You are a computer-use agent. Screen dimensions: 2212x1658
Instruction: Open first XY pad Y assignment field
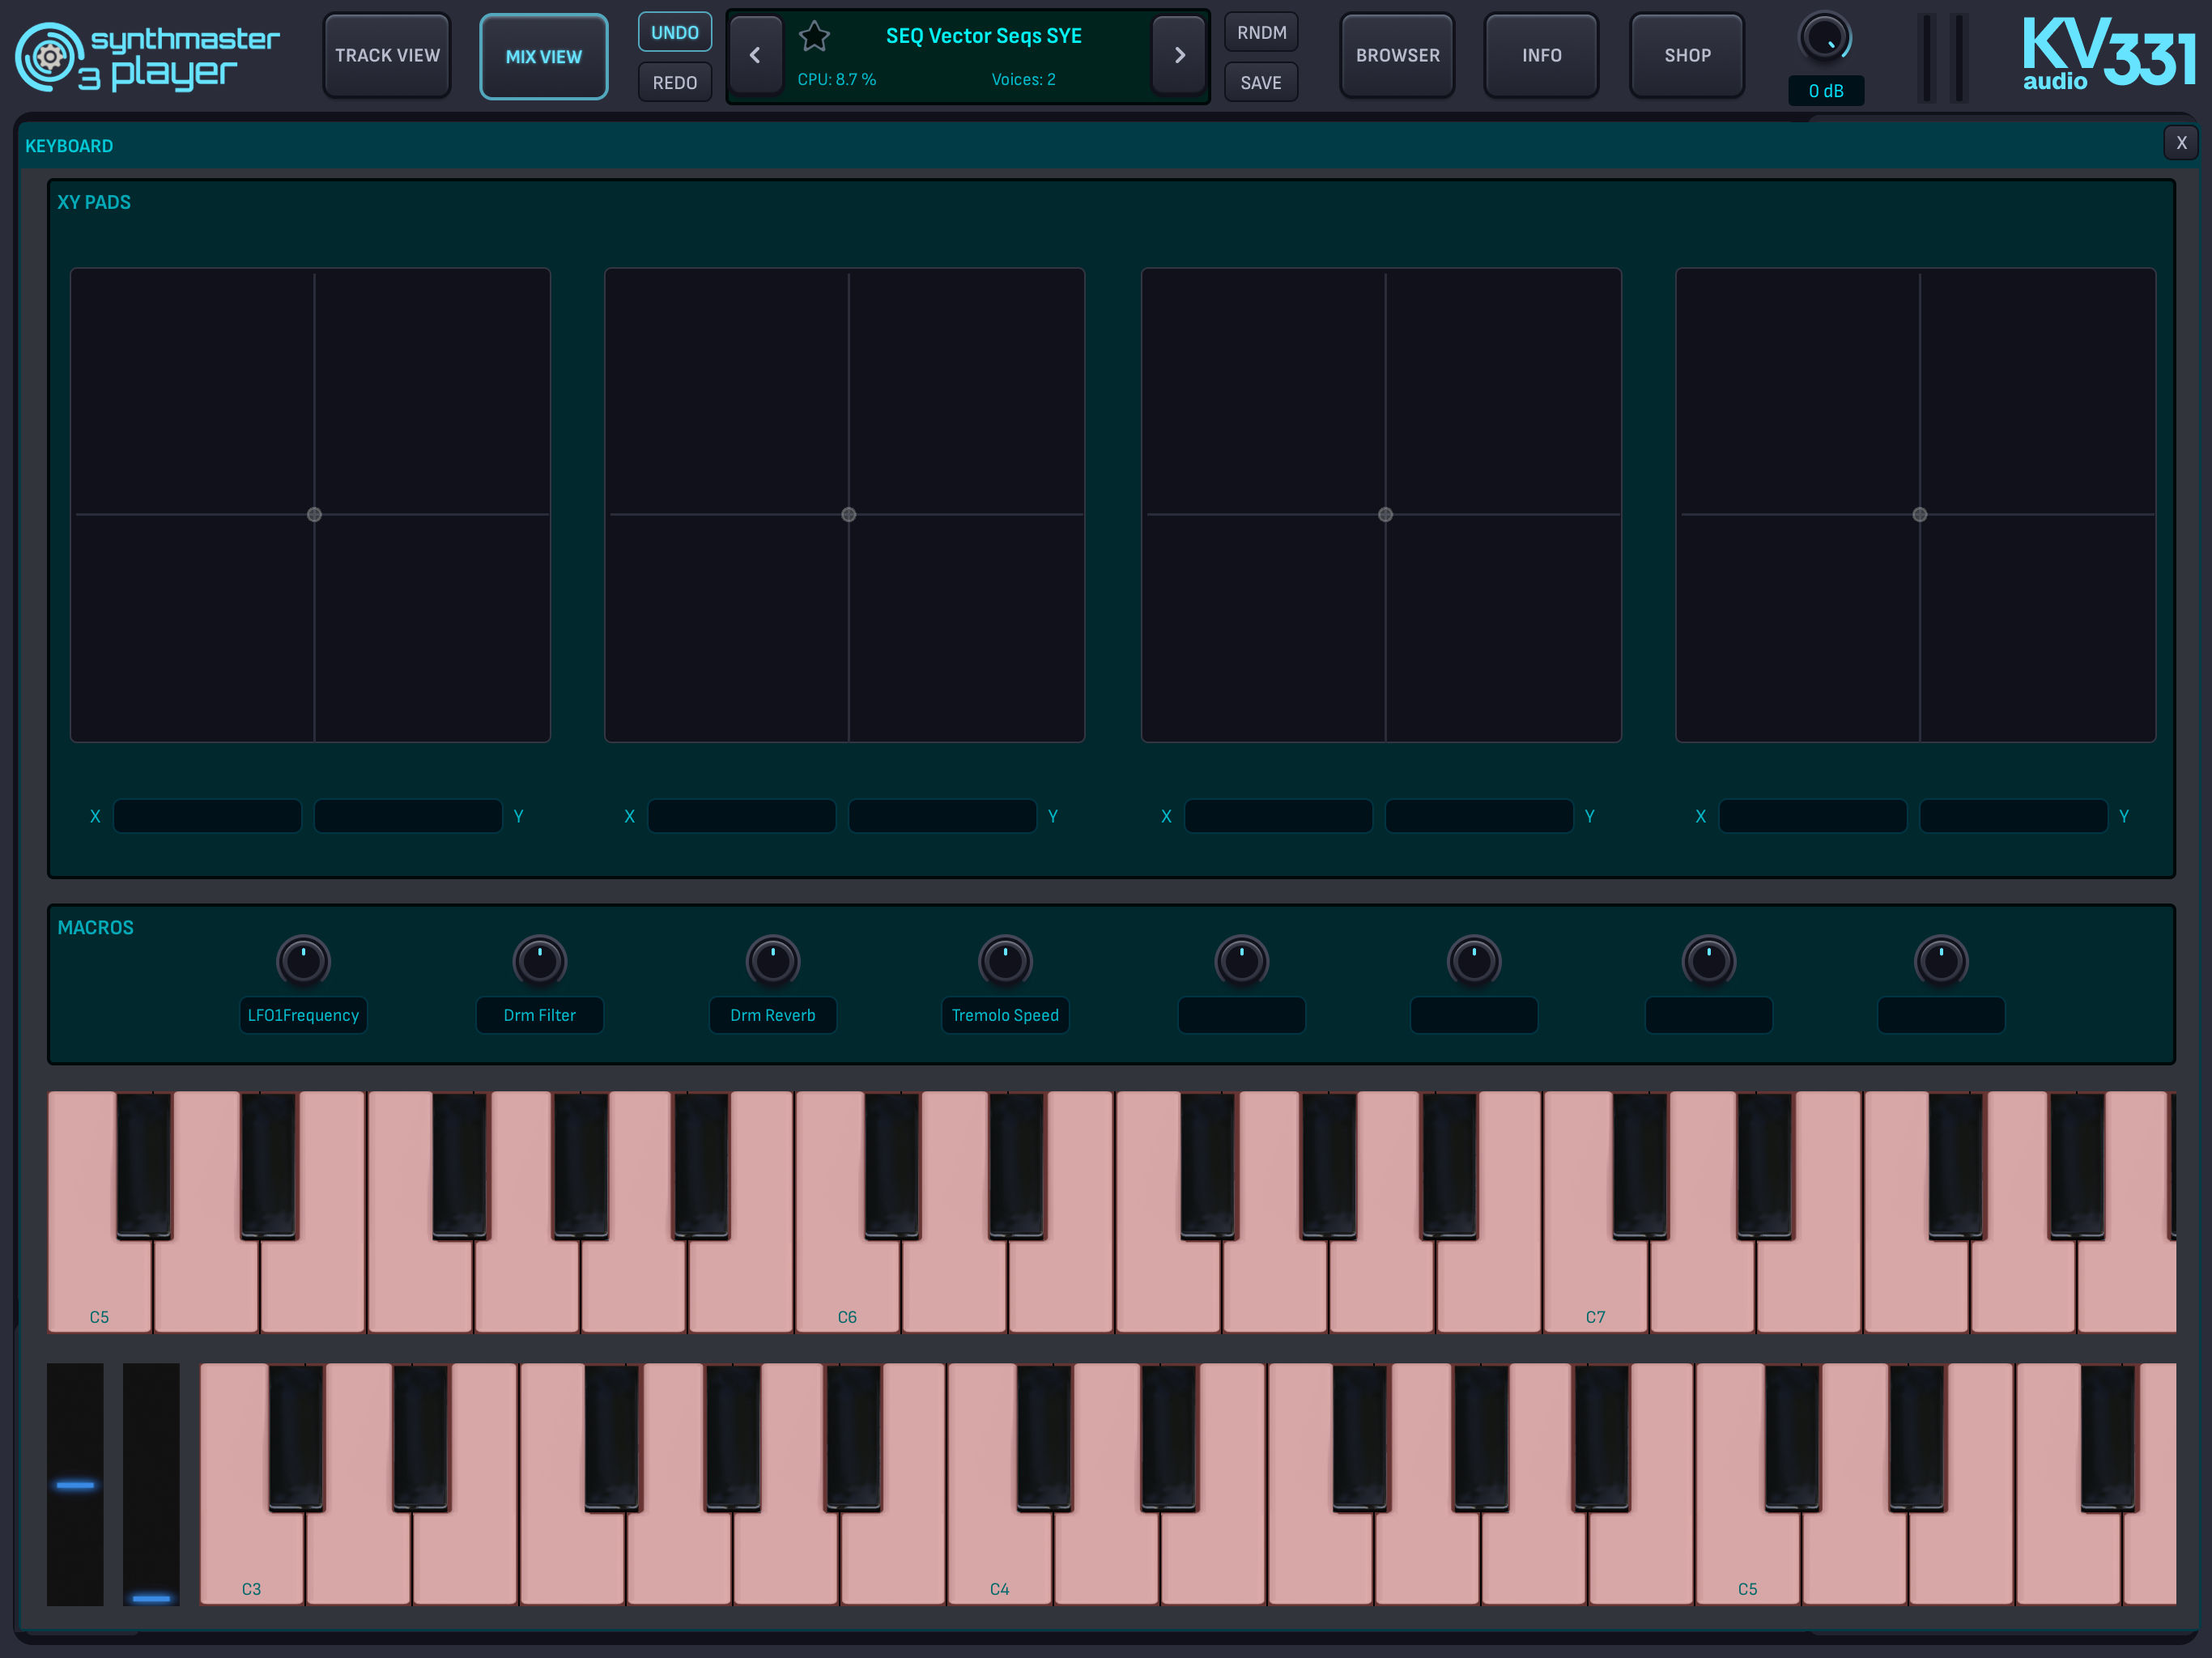(408, 816)
